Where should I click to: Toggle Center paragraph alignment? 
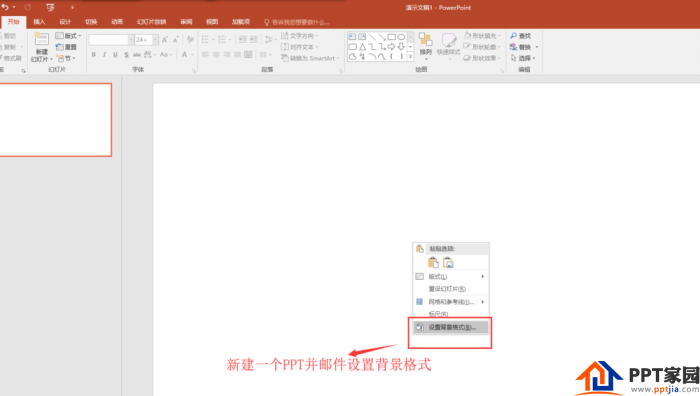(x=216, y=54)
